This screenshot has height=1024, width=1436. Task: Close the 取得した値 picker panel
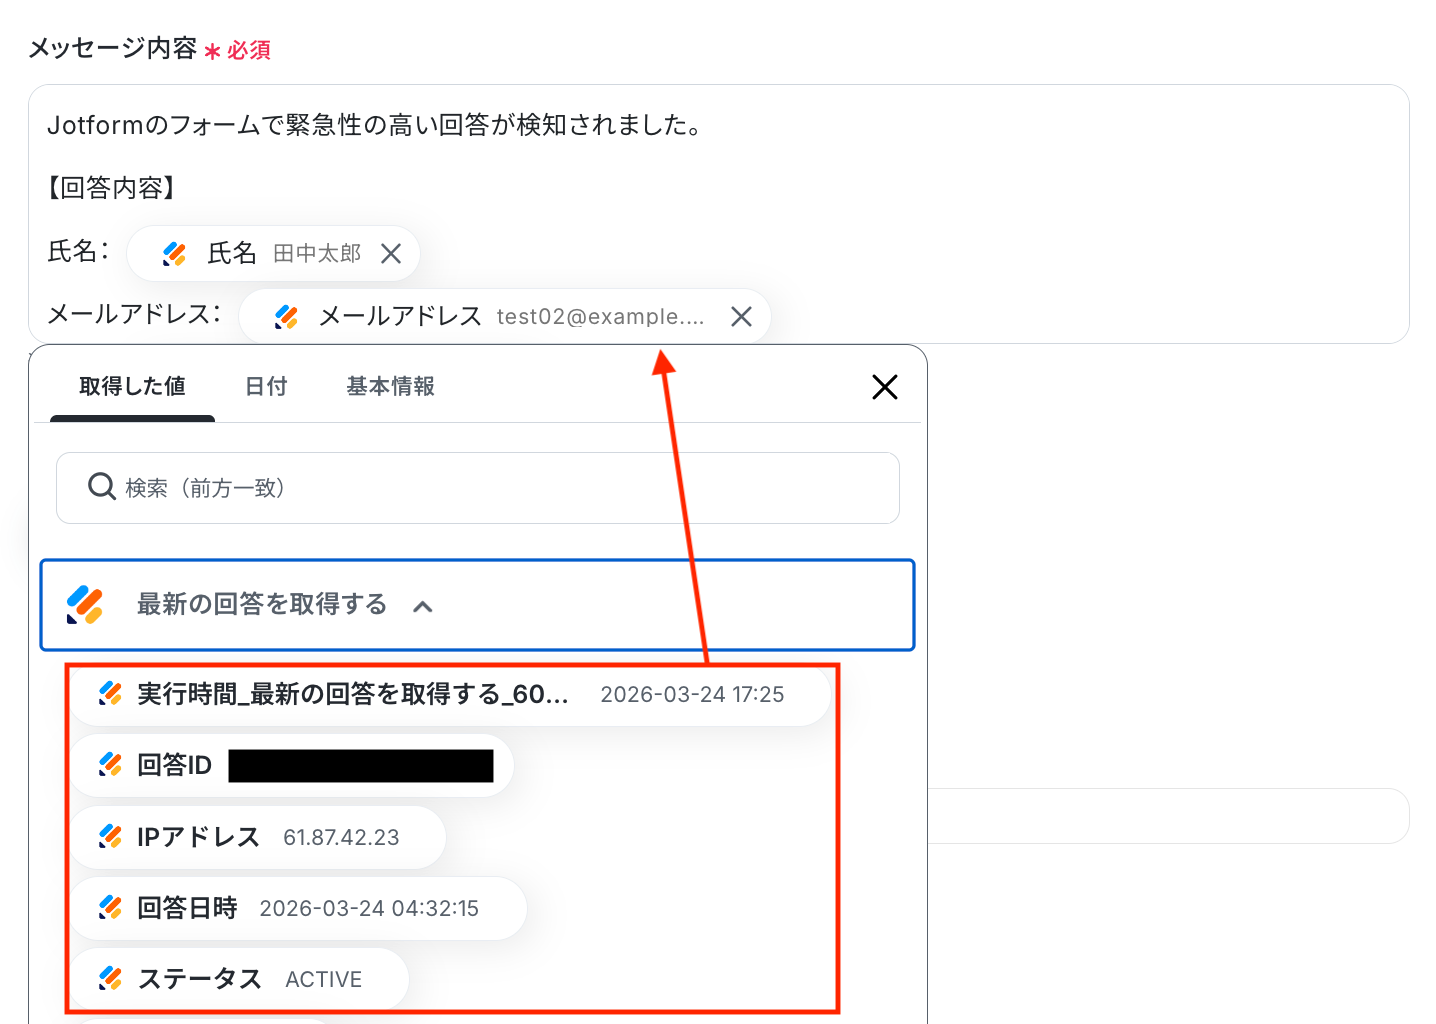tap(885, 387)
